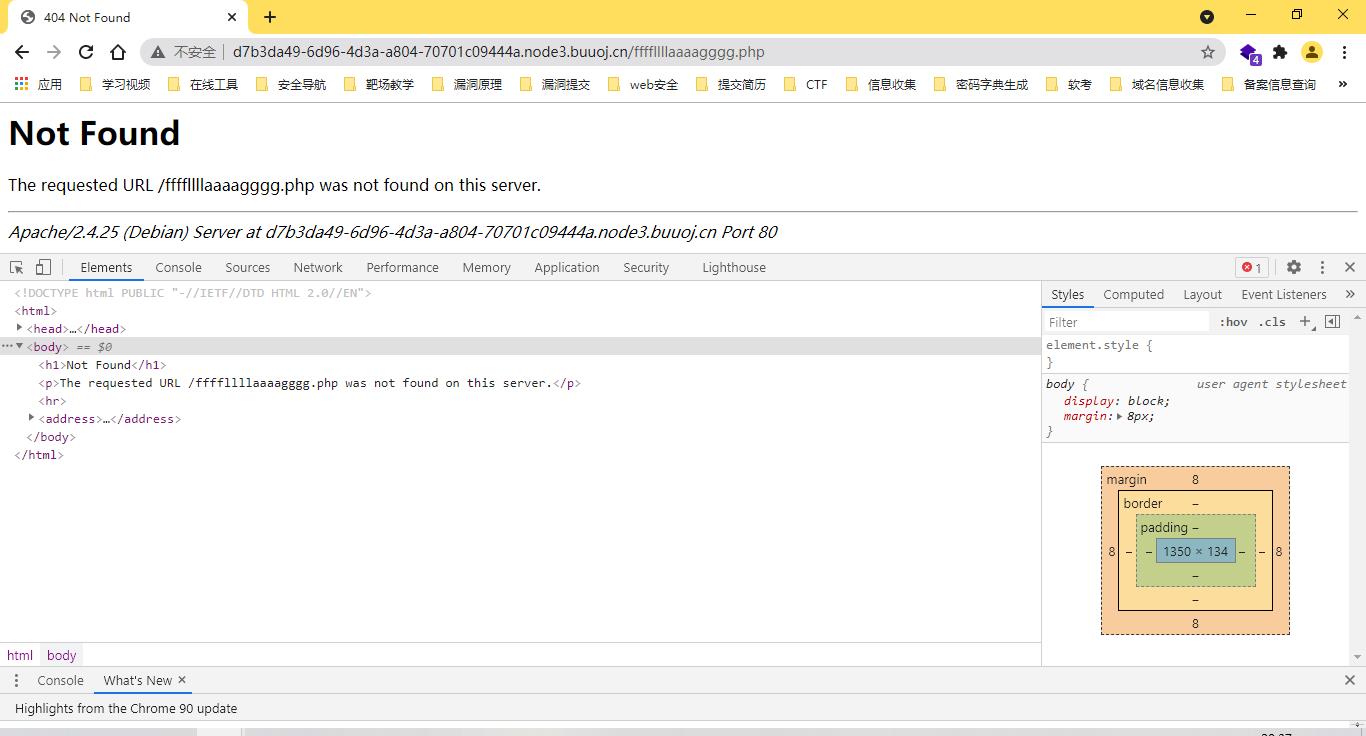
Task: Open the Extensions puzzle-piece menu
Action: pyautogui.click(x=1280, y=52)
